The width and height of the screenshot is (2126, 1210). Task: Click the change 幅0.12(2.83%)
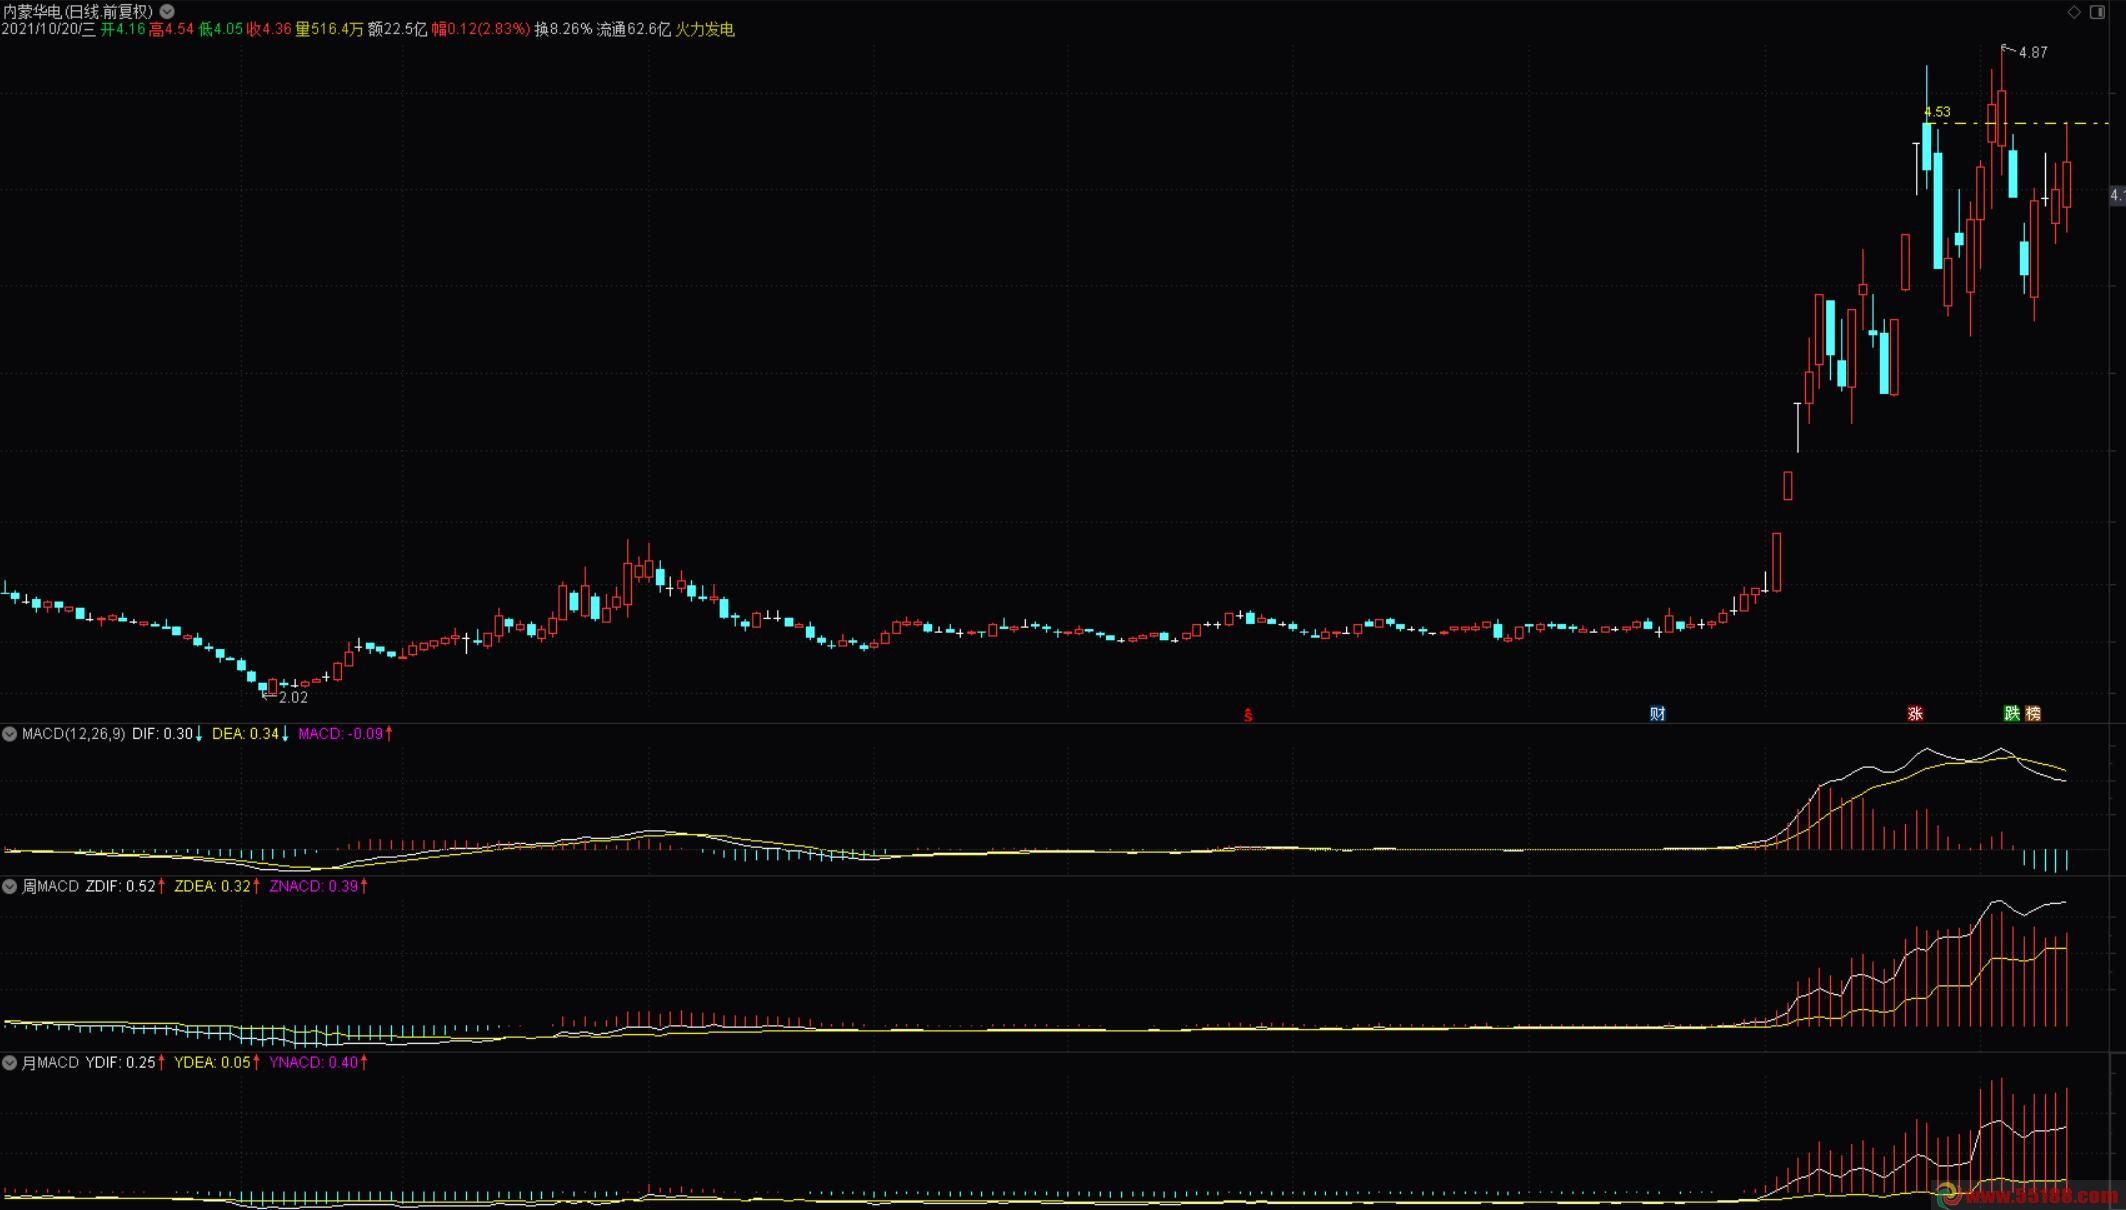click(x=481, y=30)
